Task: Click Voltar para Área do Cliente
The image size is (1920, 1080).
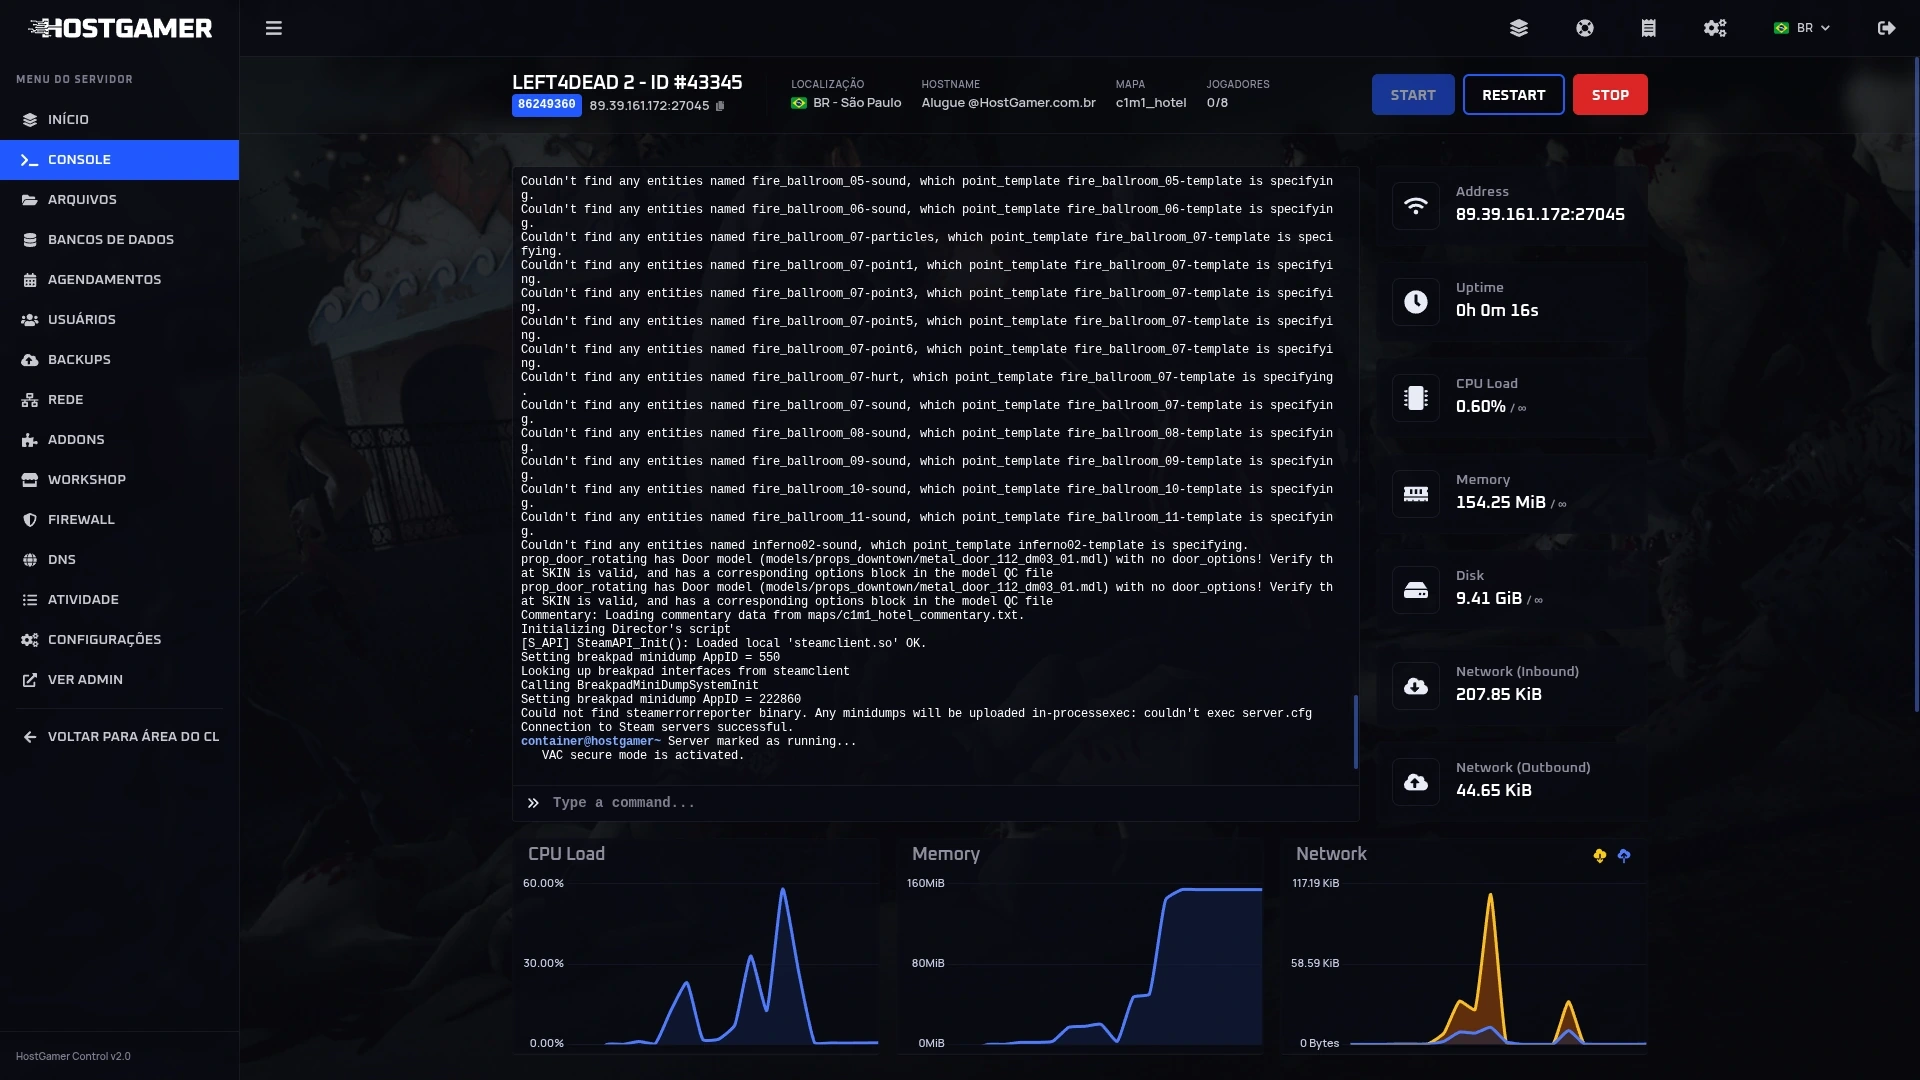Action: tap(119, 737)
